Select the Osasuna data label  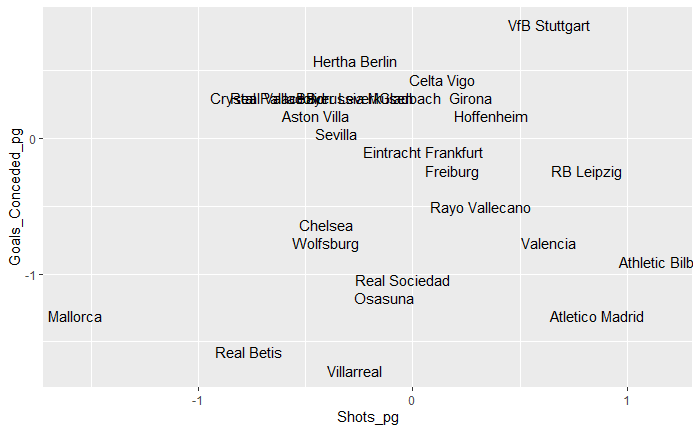coord(384,299)
